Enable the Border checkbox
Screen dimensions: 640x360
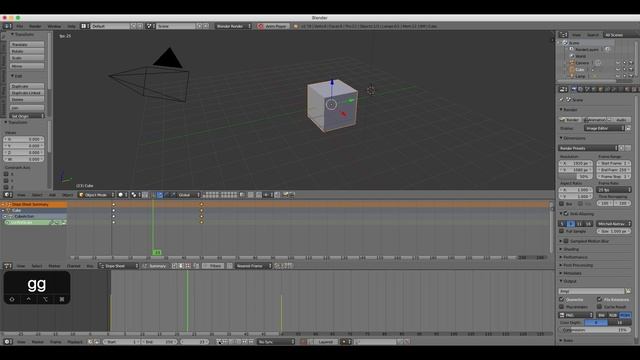click(x=562, y=203)
